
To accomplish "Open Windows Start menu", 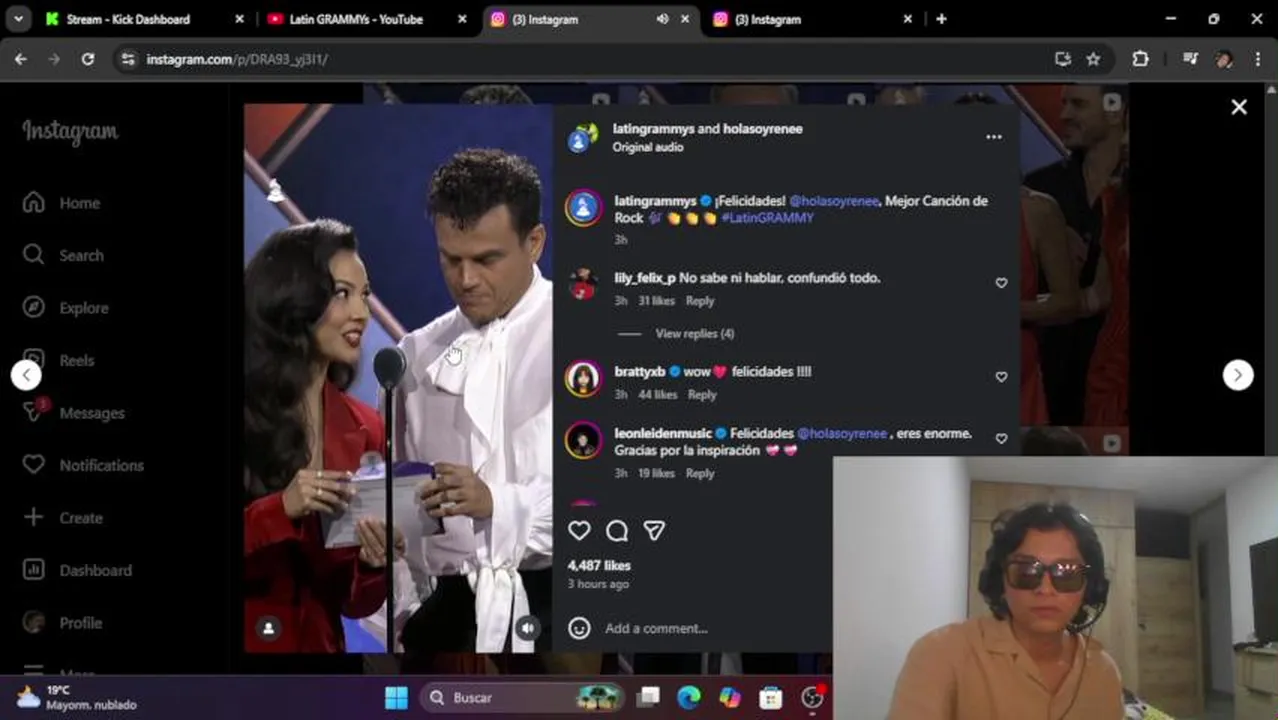I will [x=396, y=697].
